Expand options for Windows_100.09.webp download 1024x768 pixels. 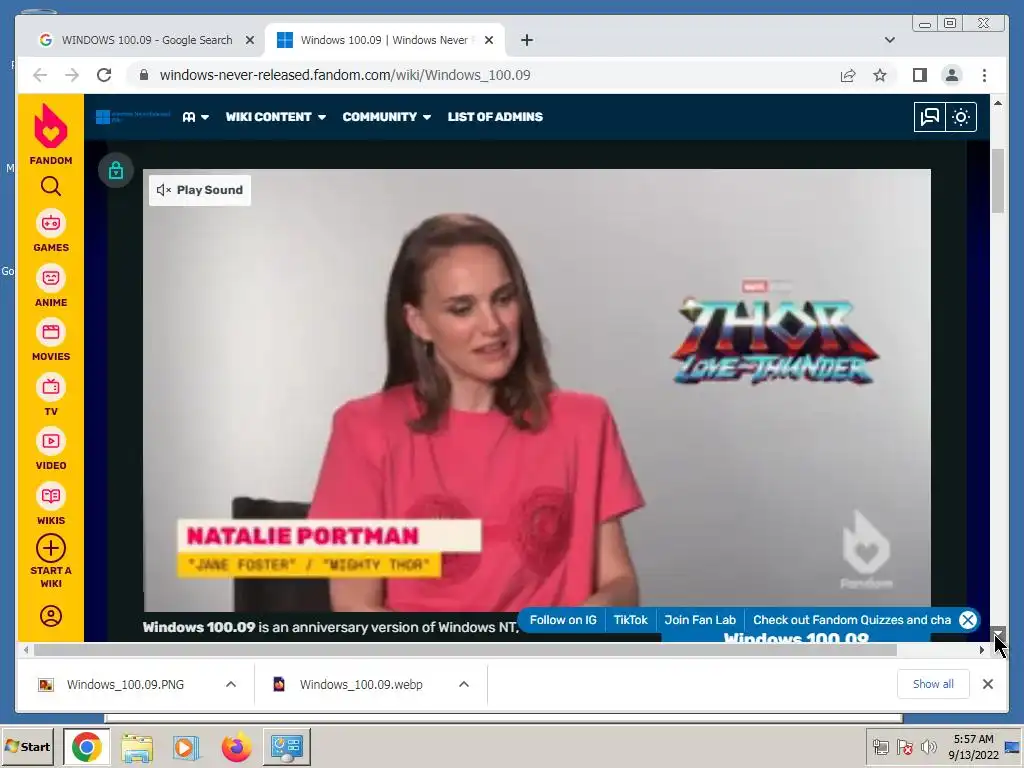pyautogui.click(x=464, y=684)
